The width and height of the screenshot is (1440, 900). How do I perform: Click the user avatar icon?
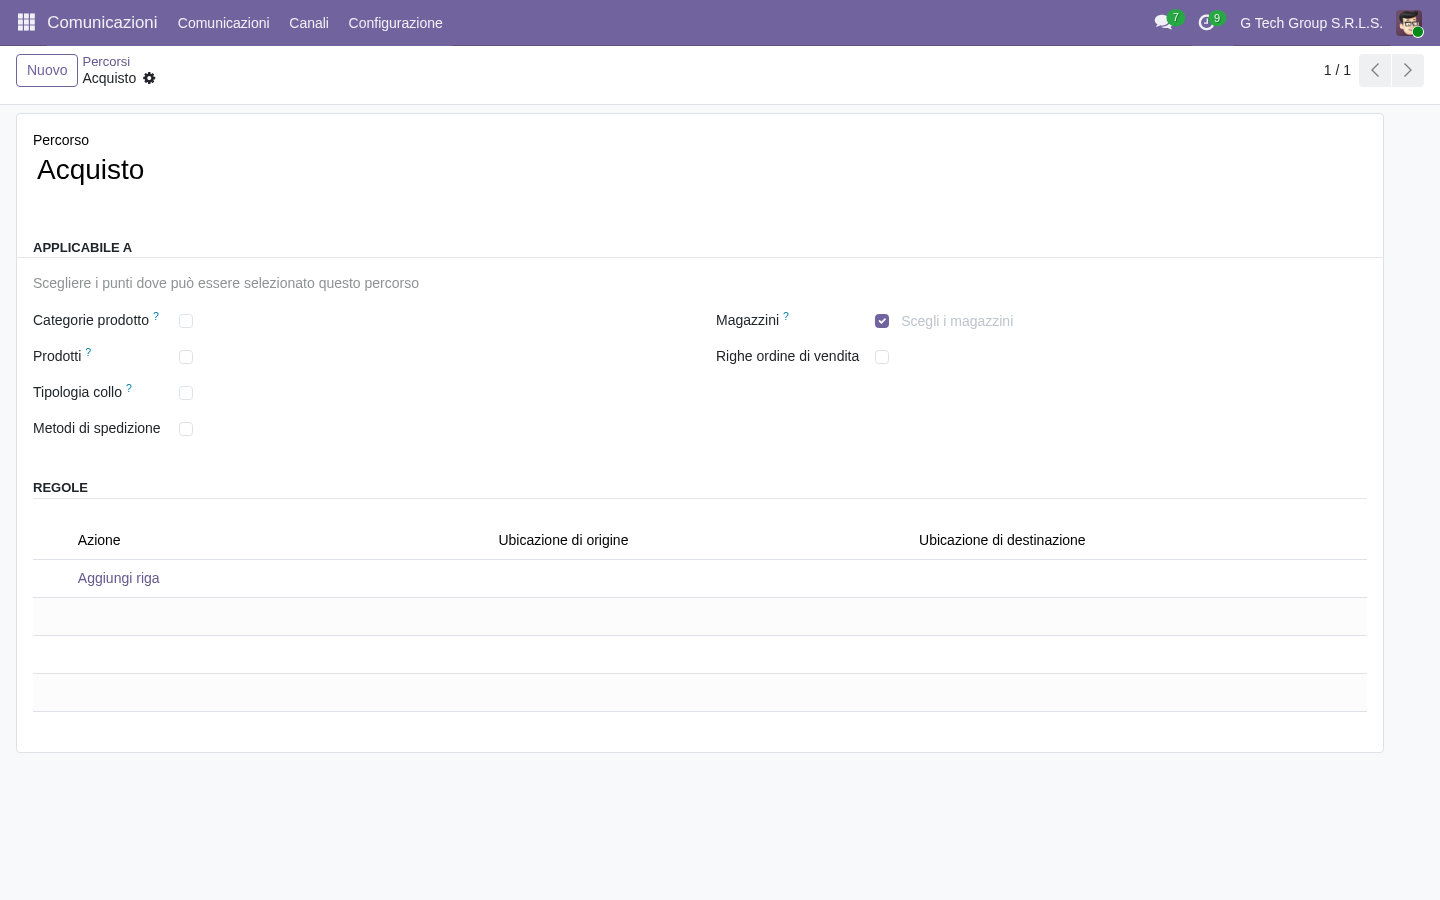coord(1409,23)
